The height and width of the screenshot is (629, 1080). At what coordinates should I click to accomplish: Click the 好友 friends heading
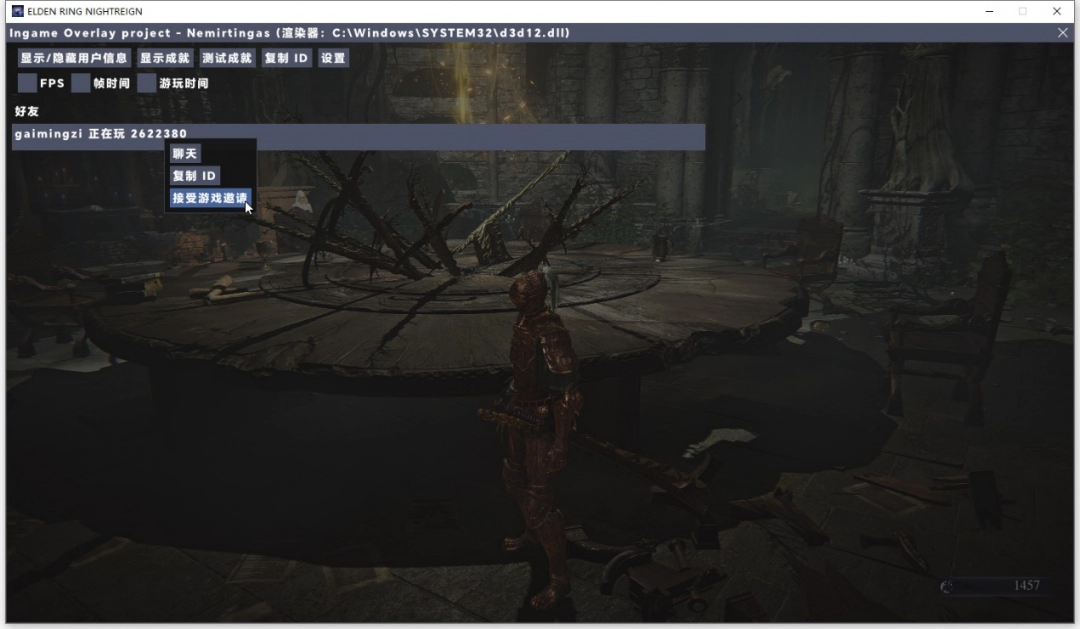[x=27, y=111]
